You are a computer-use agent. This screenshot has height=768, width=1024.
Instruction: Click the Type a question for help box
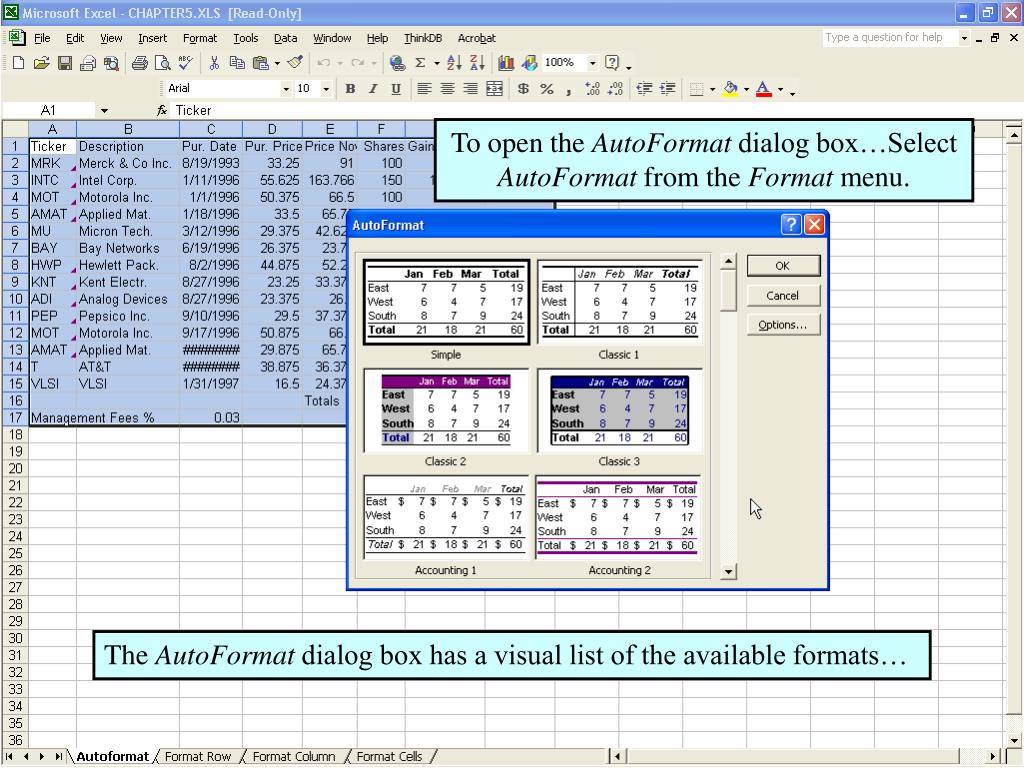coord(890,38)
